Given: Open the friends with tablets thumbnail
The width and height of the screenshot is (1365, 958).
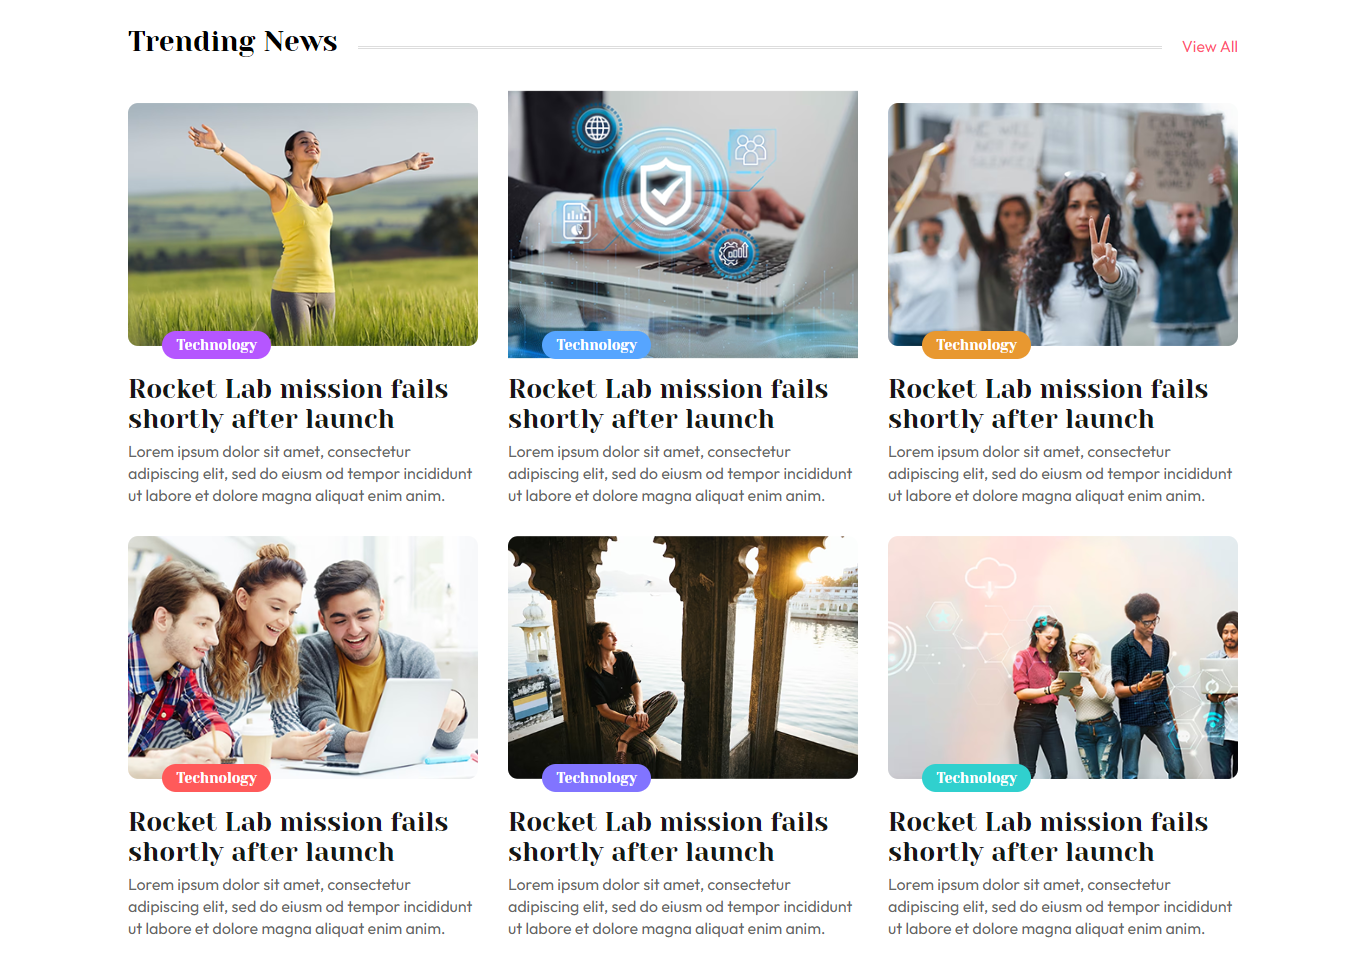Looking at the screenshot, I should click(x=1063, y=657).
